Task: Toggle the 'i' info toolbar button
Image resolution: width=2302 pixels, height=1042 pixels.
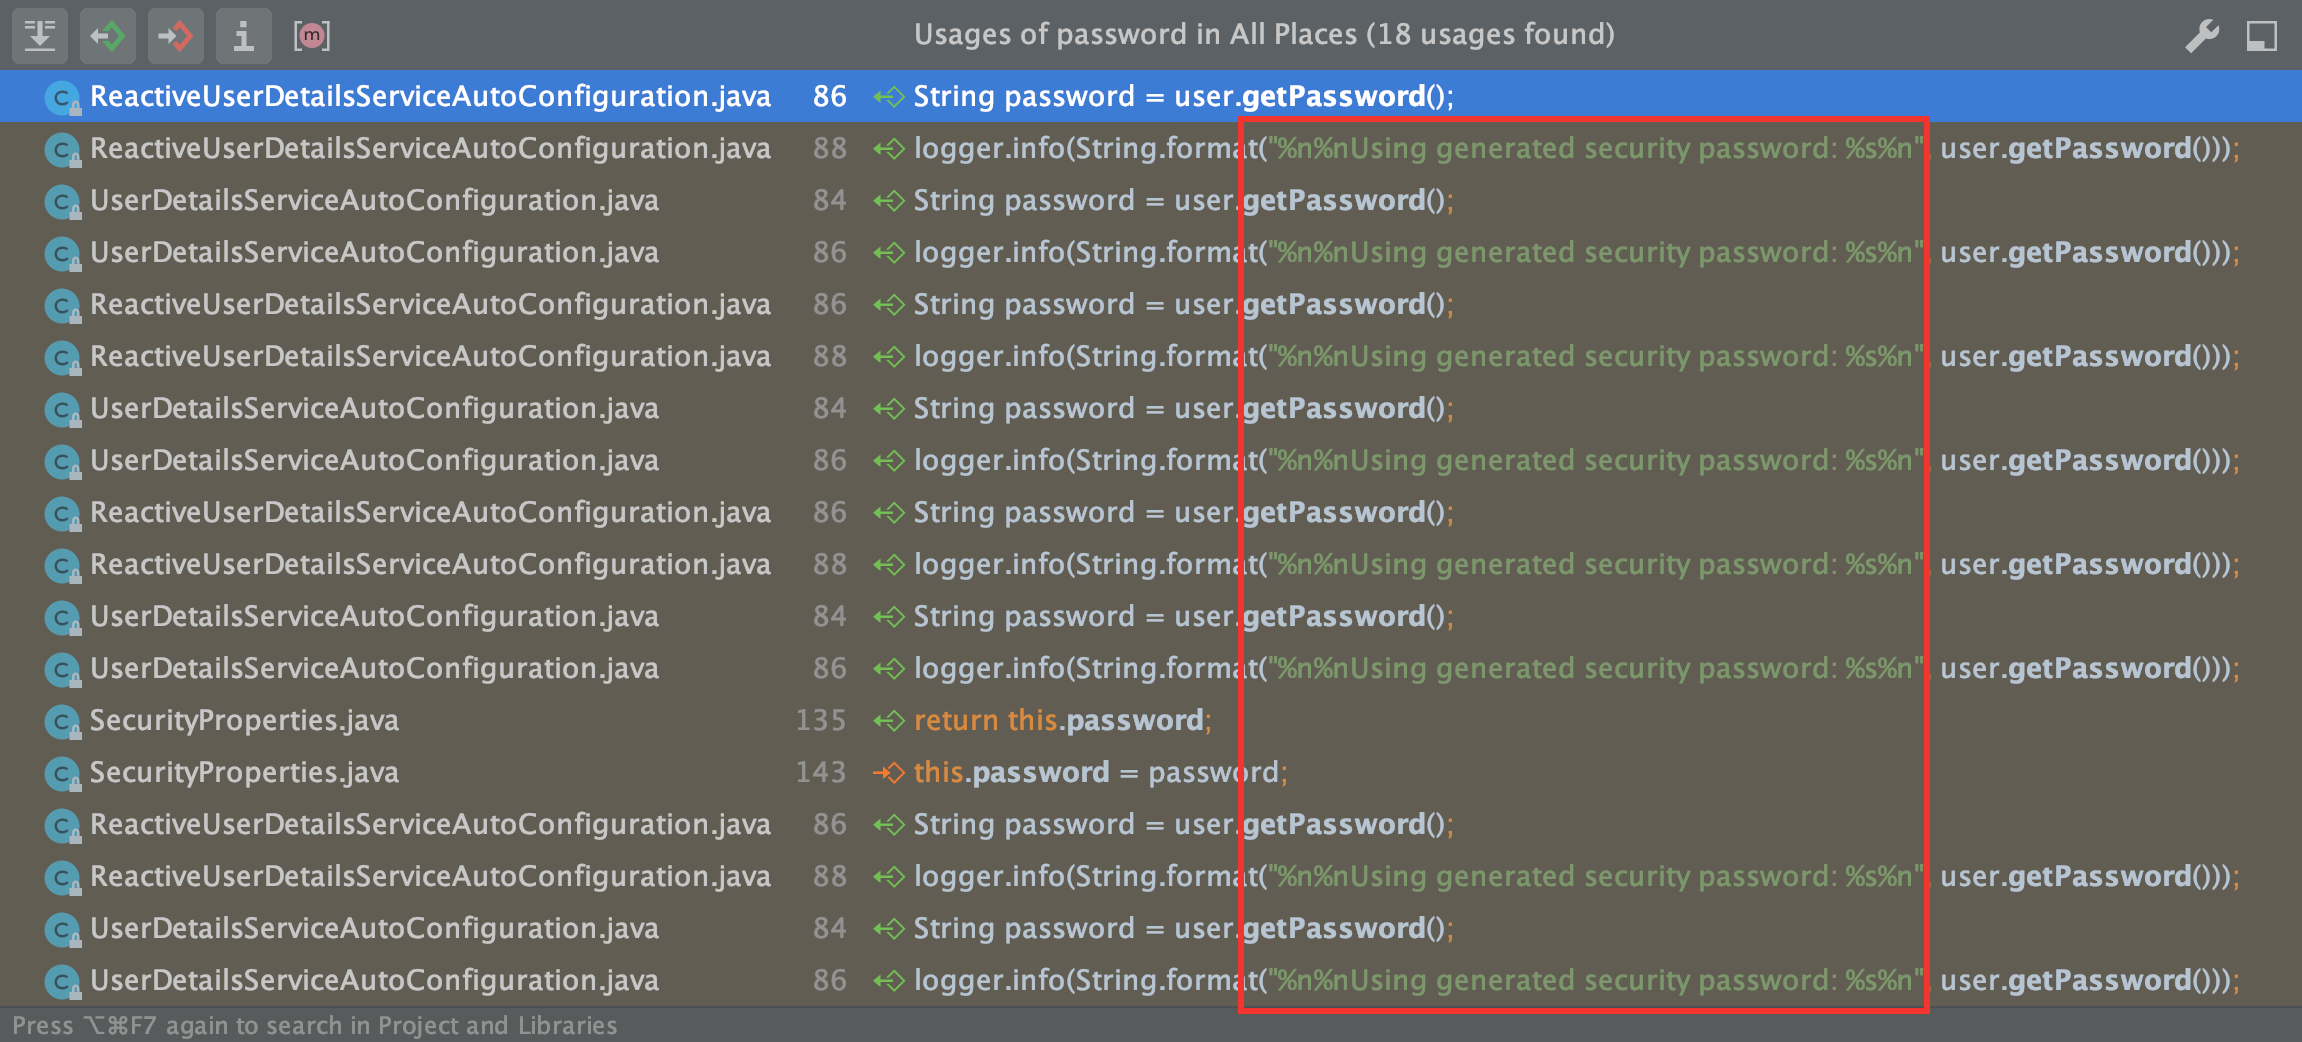Action: click(x=243, y=36)
